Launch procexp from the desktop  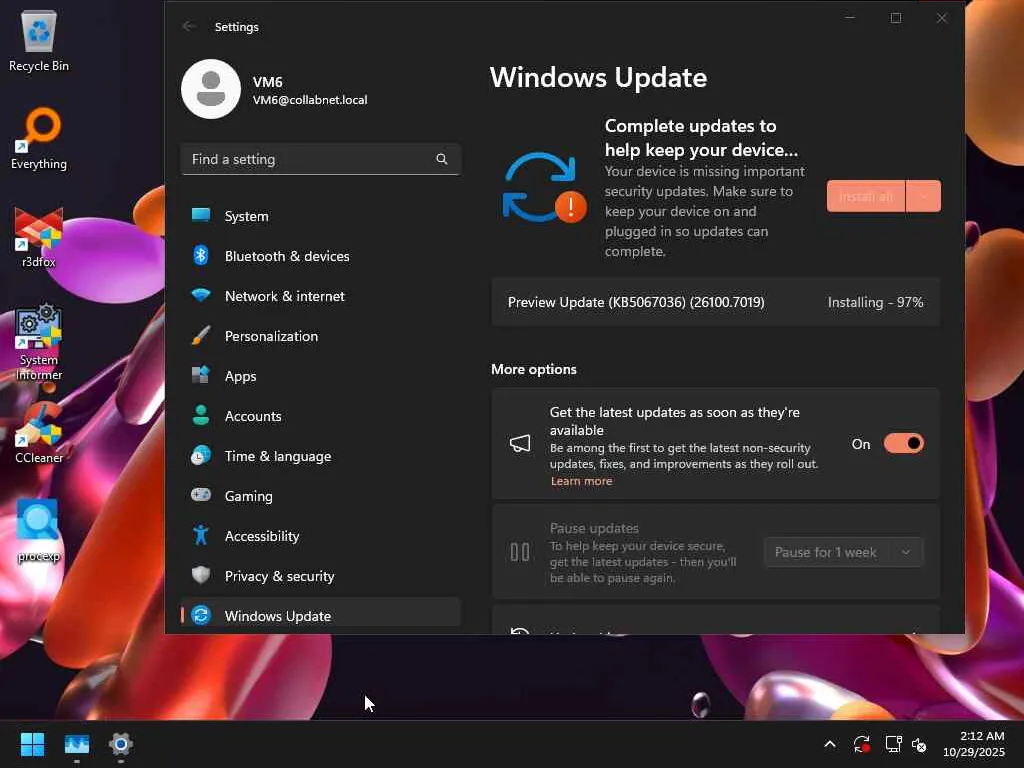(39, 531)
